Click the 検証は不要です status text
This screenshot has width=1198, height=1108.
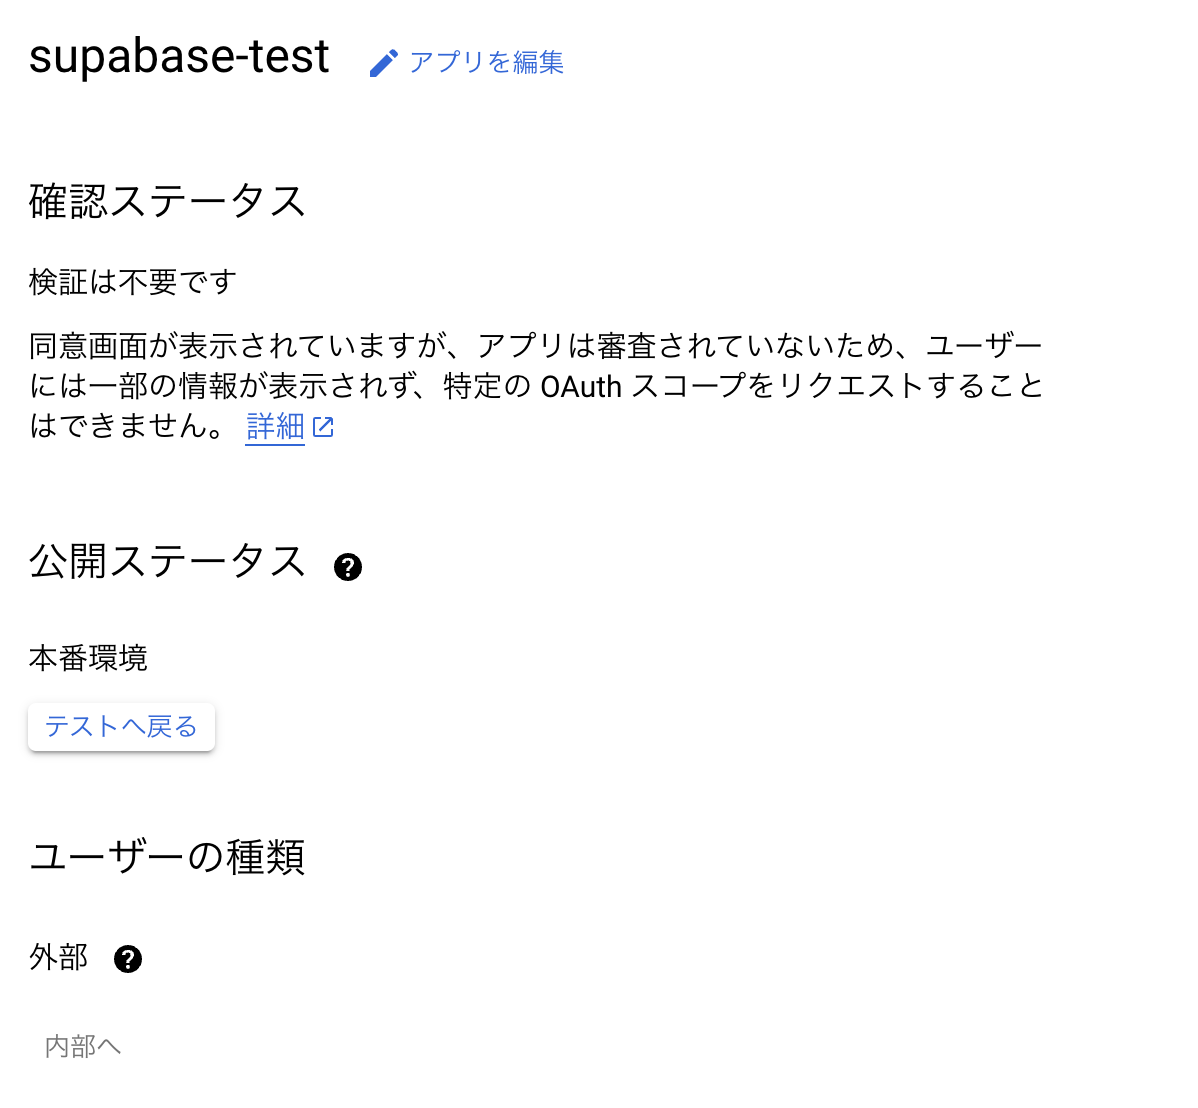[133, 282]
